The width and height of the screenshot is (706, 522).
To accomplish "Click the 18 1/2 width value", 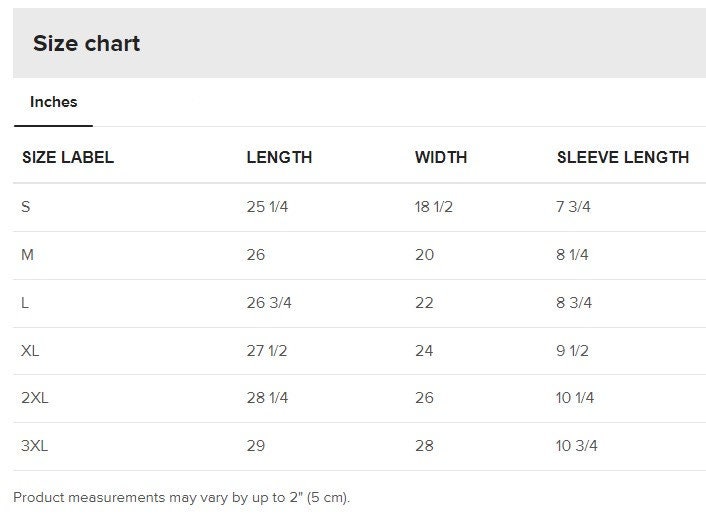I will point(434,207).
